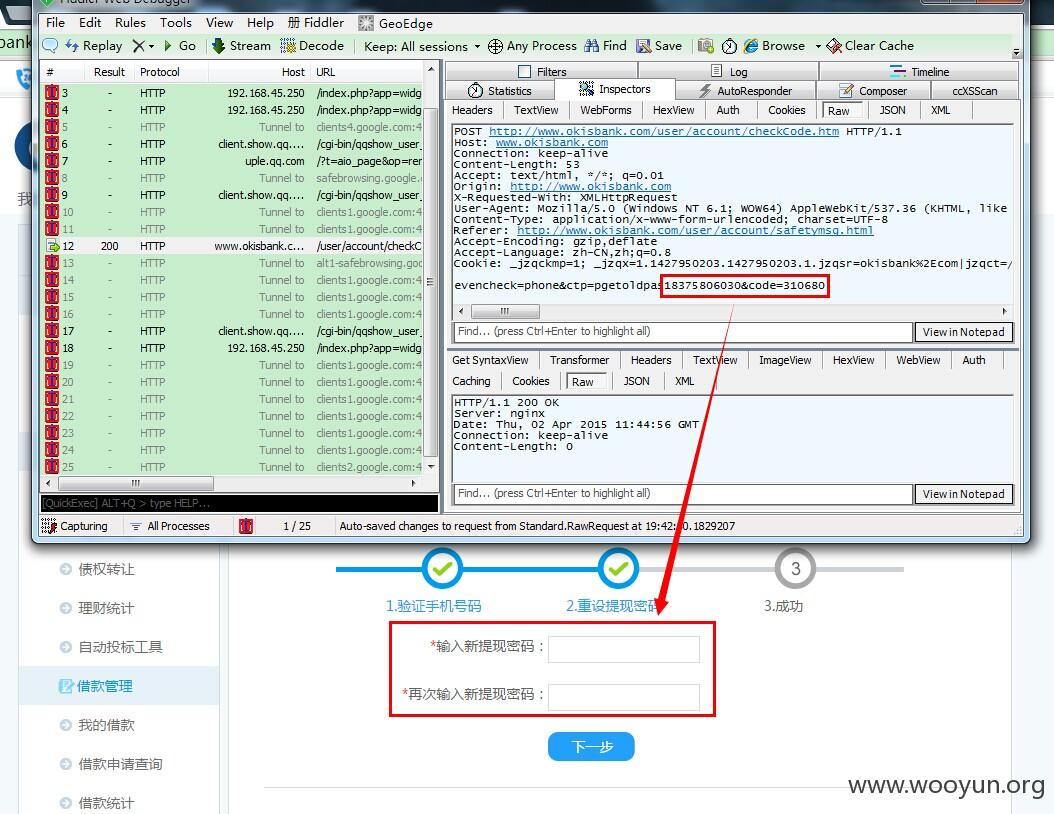Select the request Headers inspector tab

click(x=472, y=110)
